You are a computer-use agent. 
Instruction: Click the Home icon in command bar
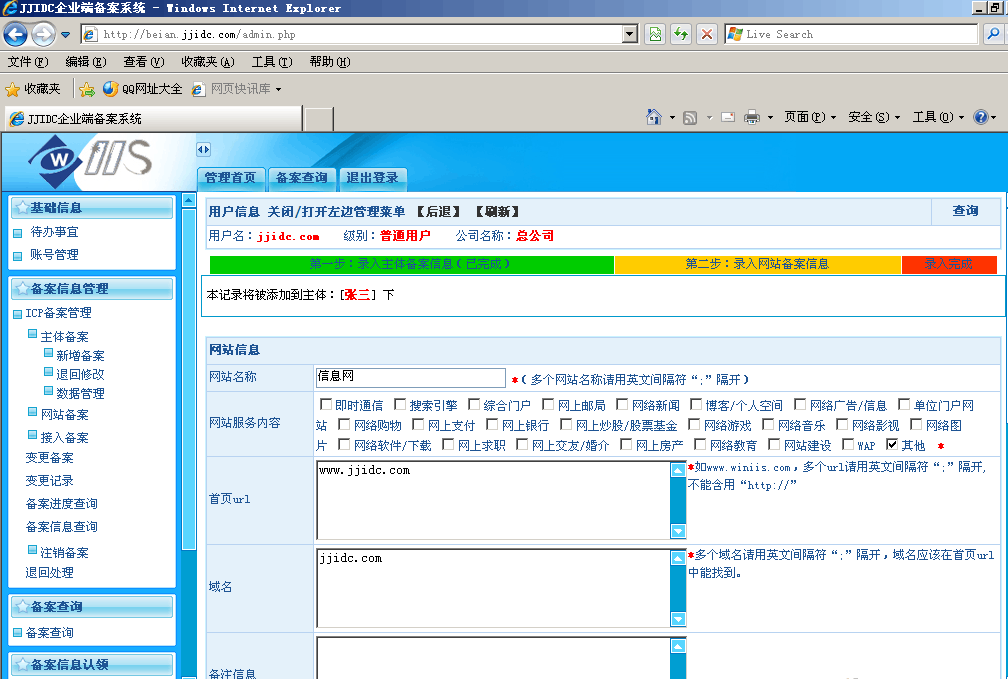[653, 117]
